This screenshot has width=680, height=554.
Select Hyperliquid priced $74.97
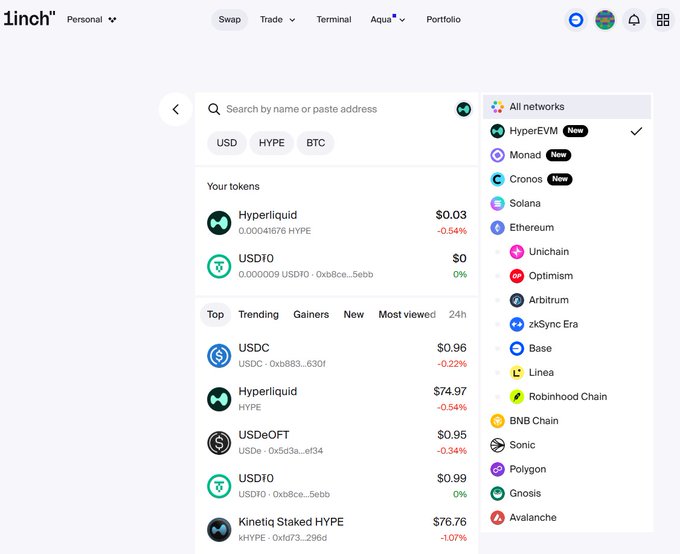(x=337, y=399)
